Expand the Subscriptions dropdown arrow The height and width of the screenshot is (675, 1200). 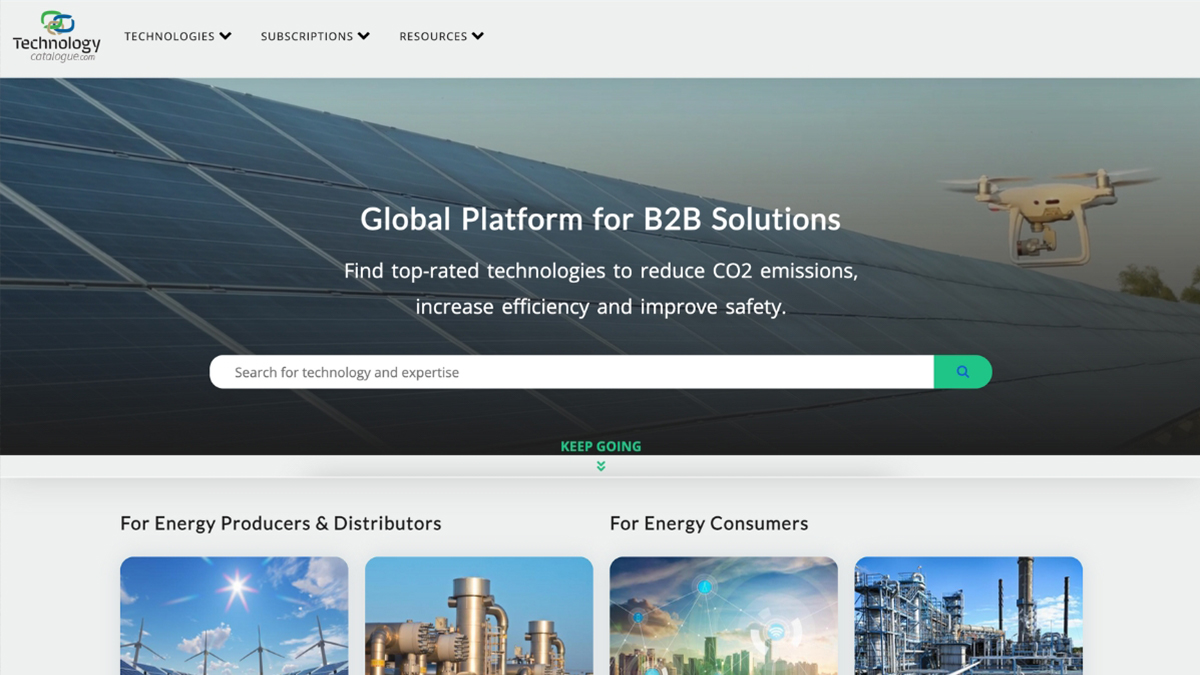(364, 36)
